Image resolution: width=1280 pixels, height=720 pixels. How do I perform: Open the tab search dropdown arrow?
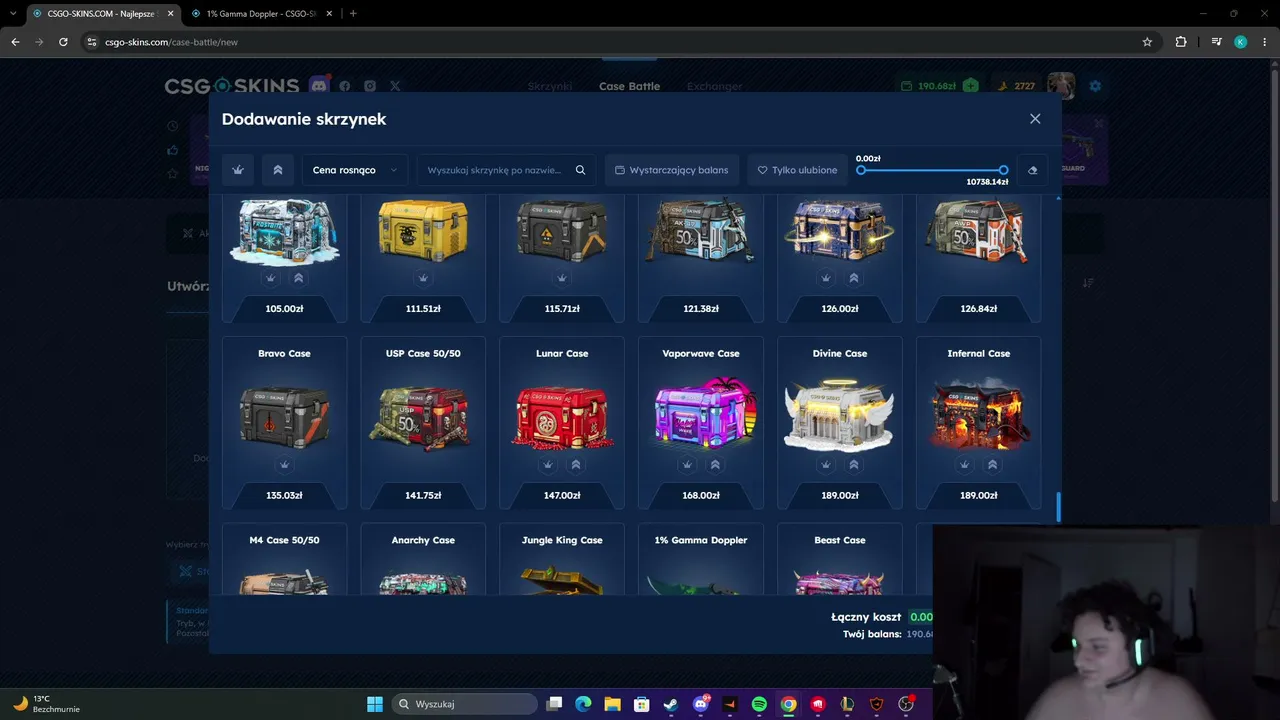point(12,13)
